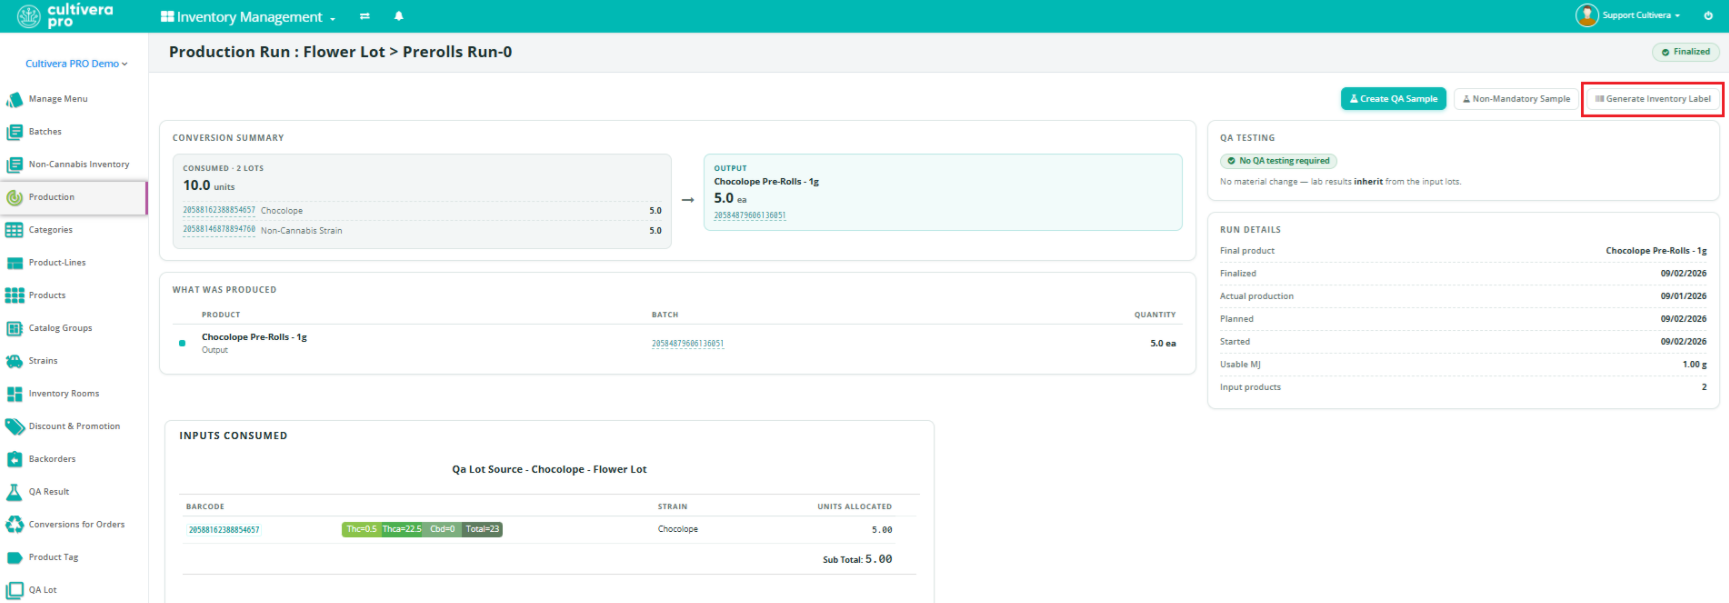Open the Support Cultivera user menu
Screen dimensions: 1729x603
(1629, 15)
